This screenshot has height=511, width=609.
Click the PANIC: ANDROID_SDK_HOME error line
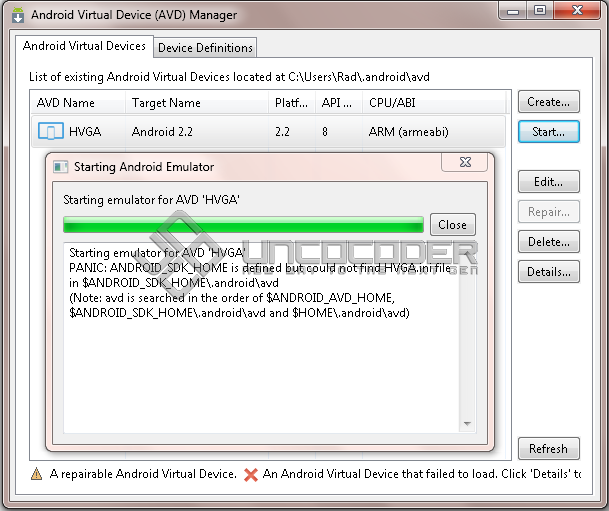click(260, 268)
